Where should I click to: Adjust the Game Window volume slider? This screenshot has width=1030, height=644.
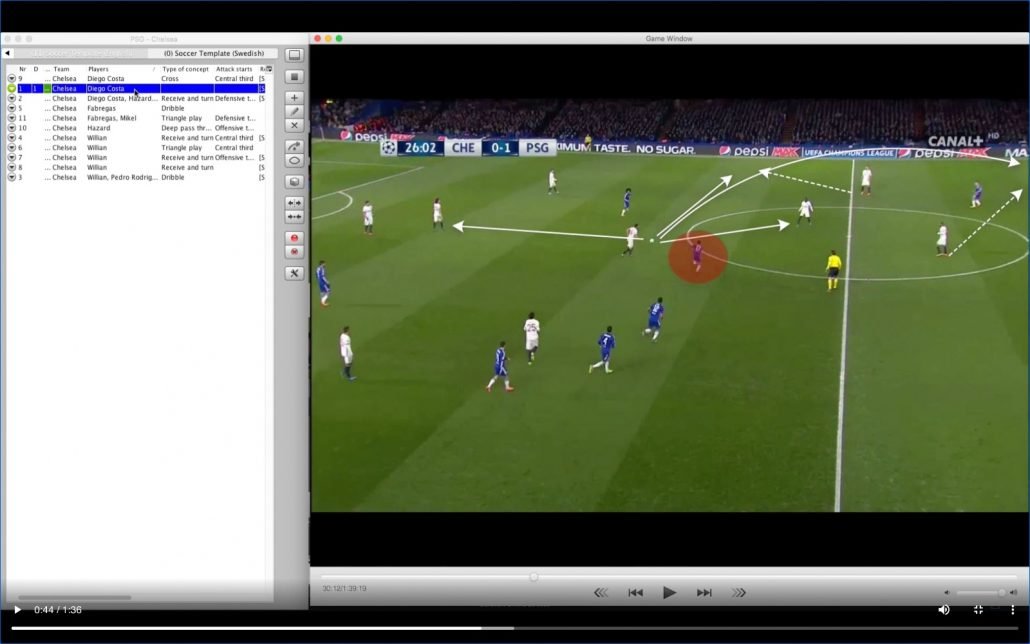pyautogui.click(x=980, y=593)
